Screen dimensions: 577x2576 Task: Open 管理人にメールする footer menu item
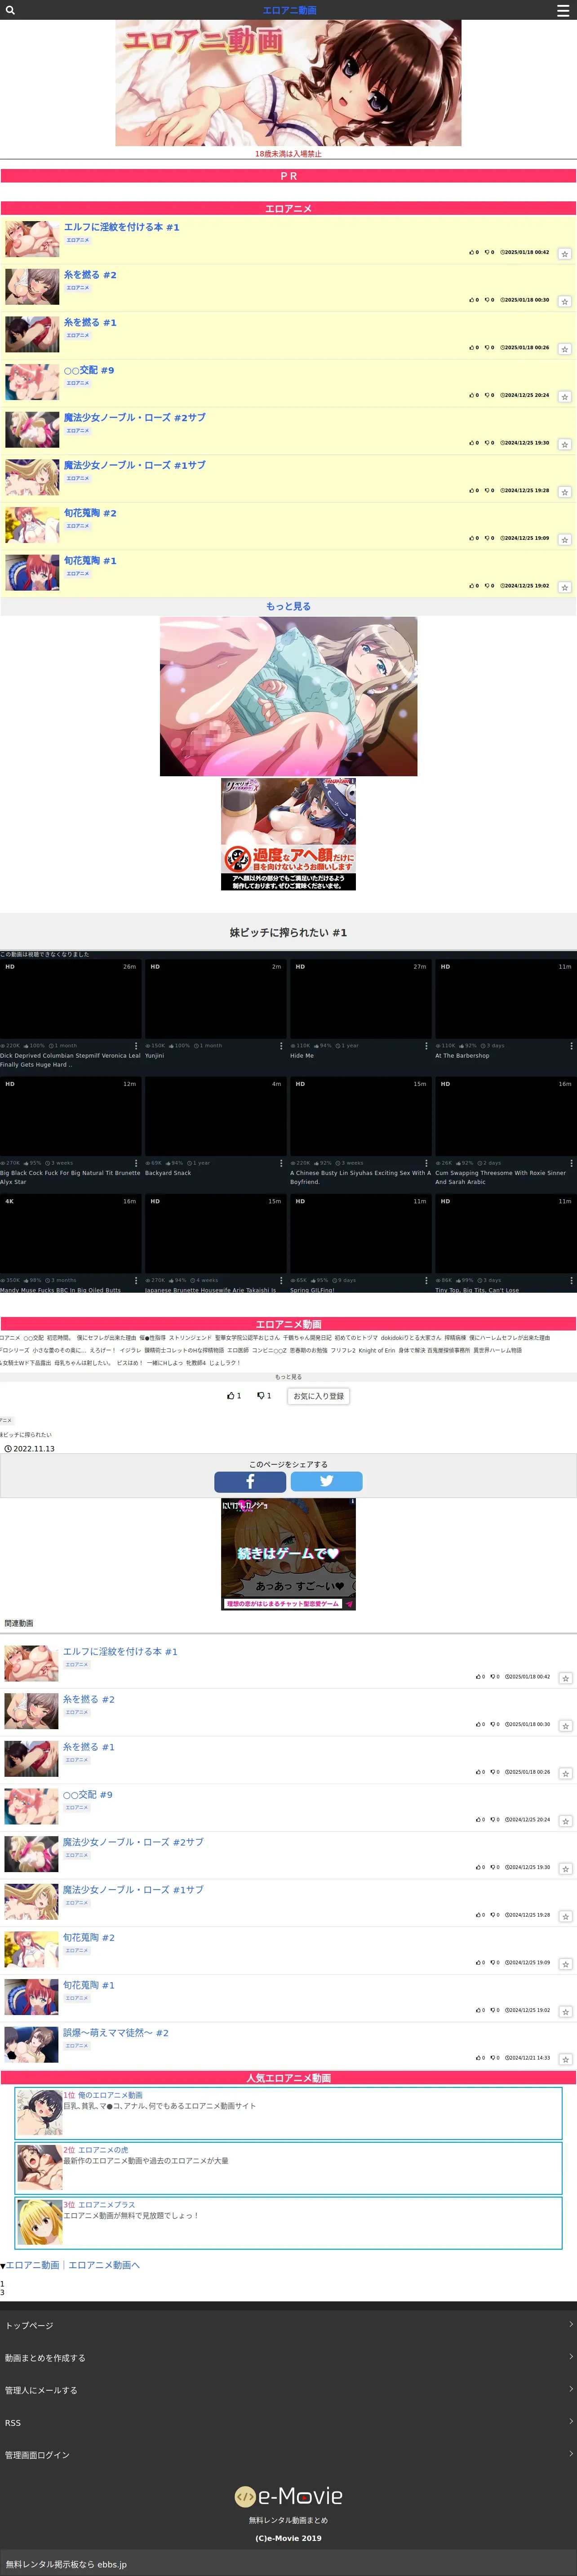288,2390
